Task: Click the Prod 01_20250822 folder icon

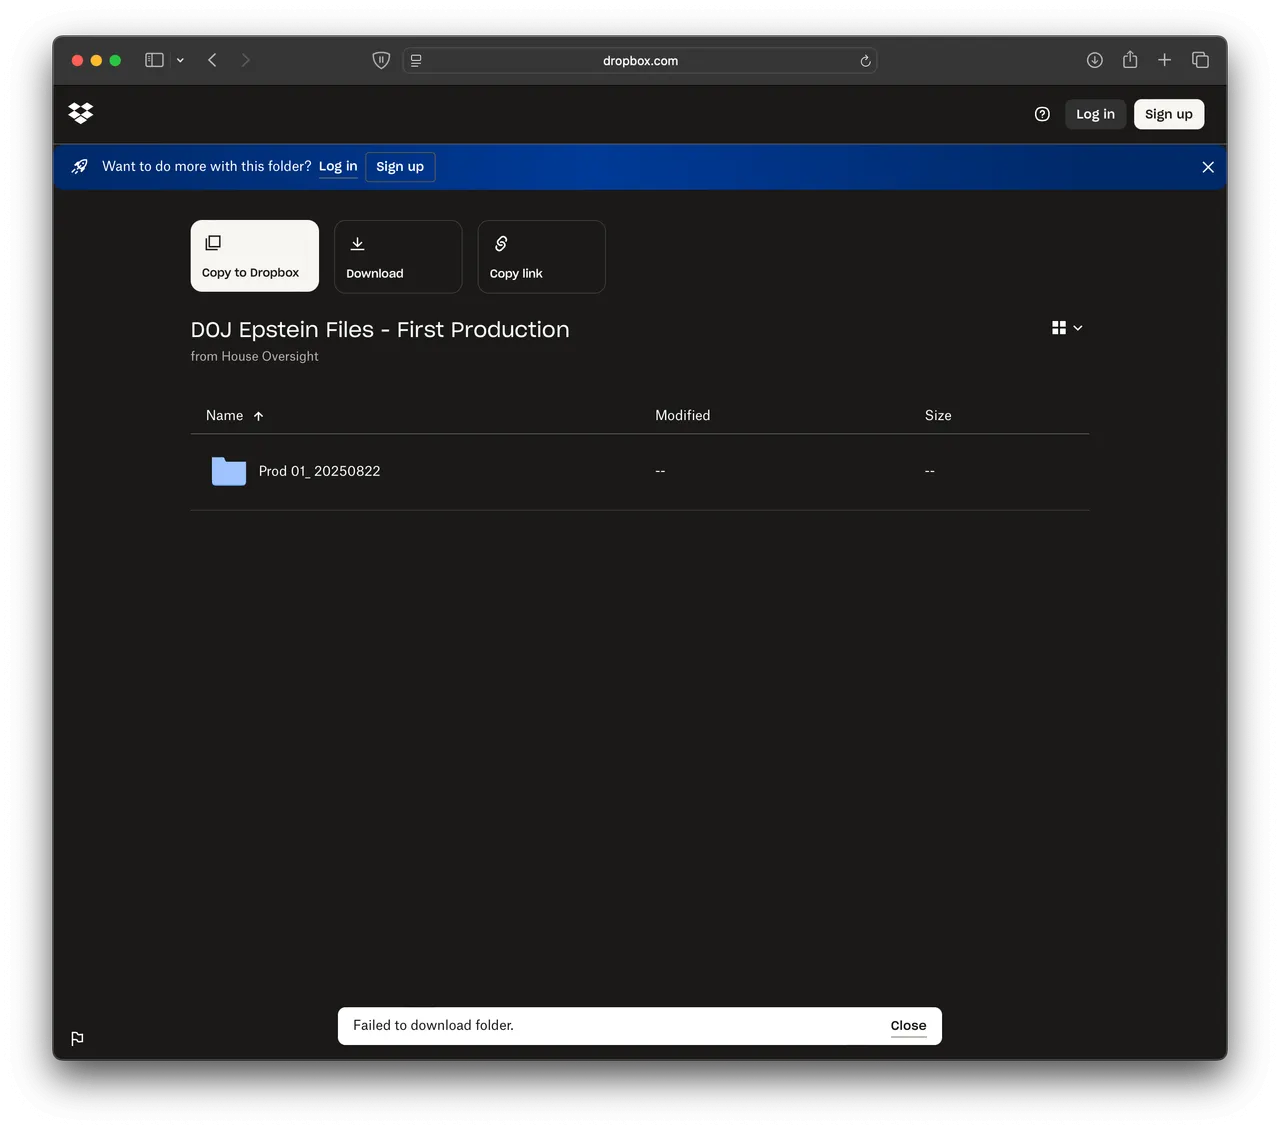Action: point(229,471)
